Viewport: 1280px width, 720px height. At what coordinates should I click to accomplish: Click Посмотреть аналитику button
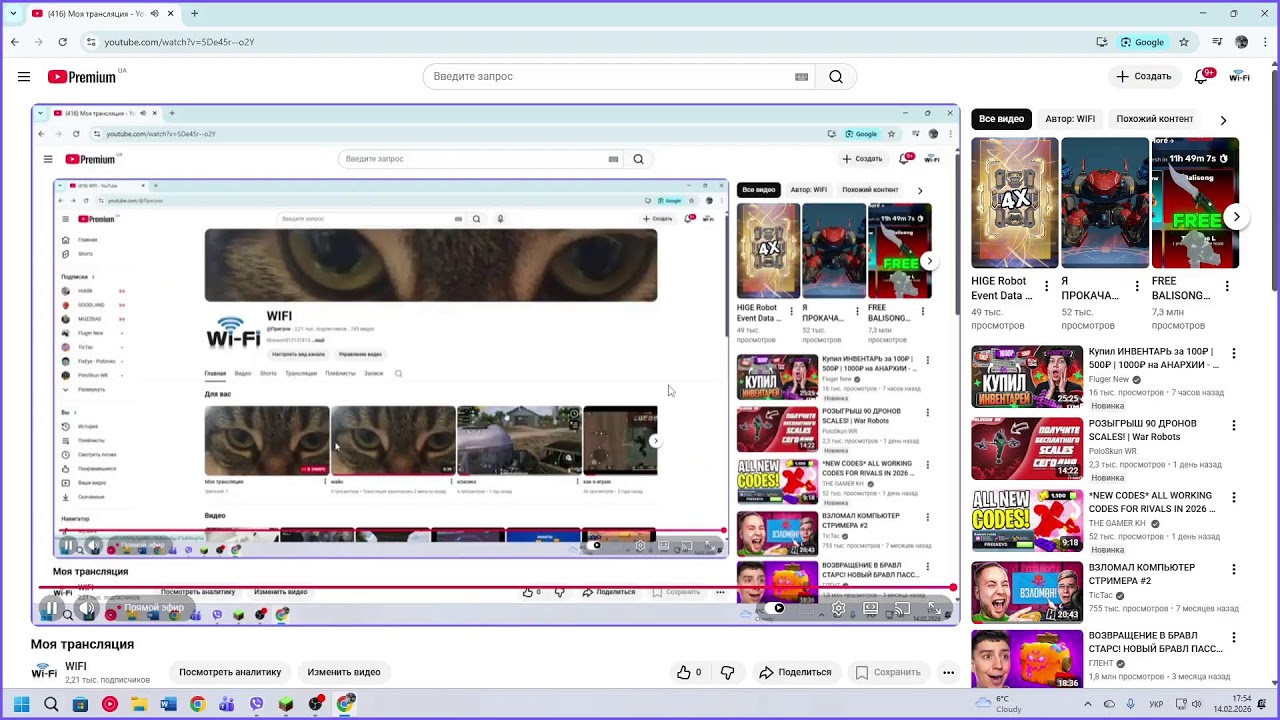coord(230,672)
